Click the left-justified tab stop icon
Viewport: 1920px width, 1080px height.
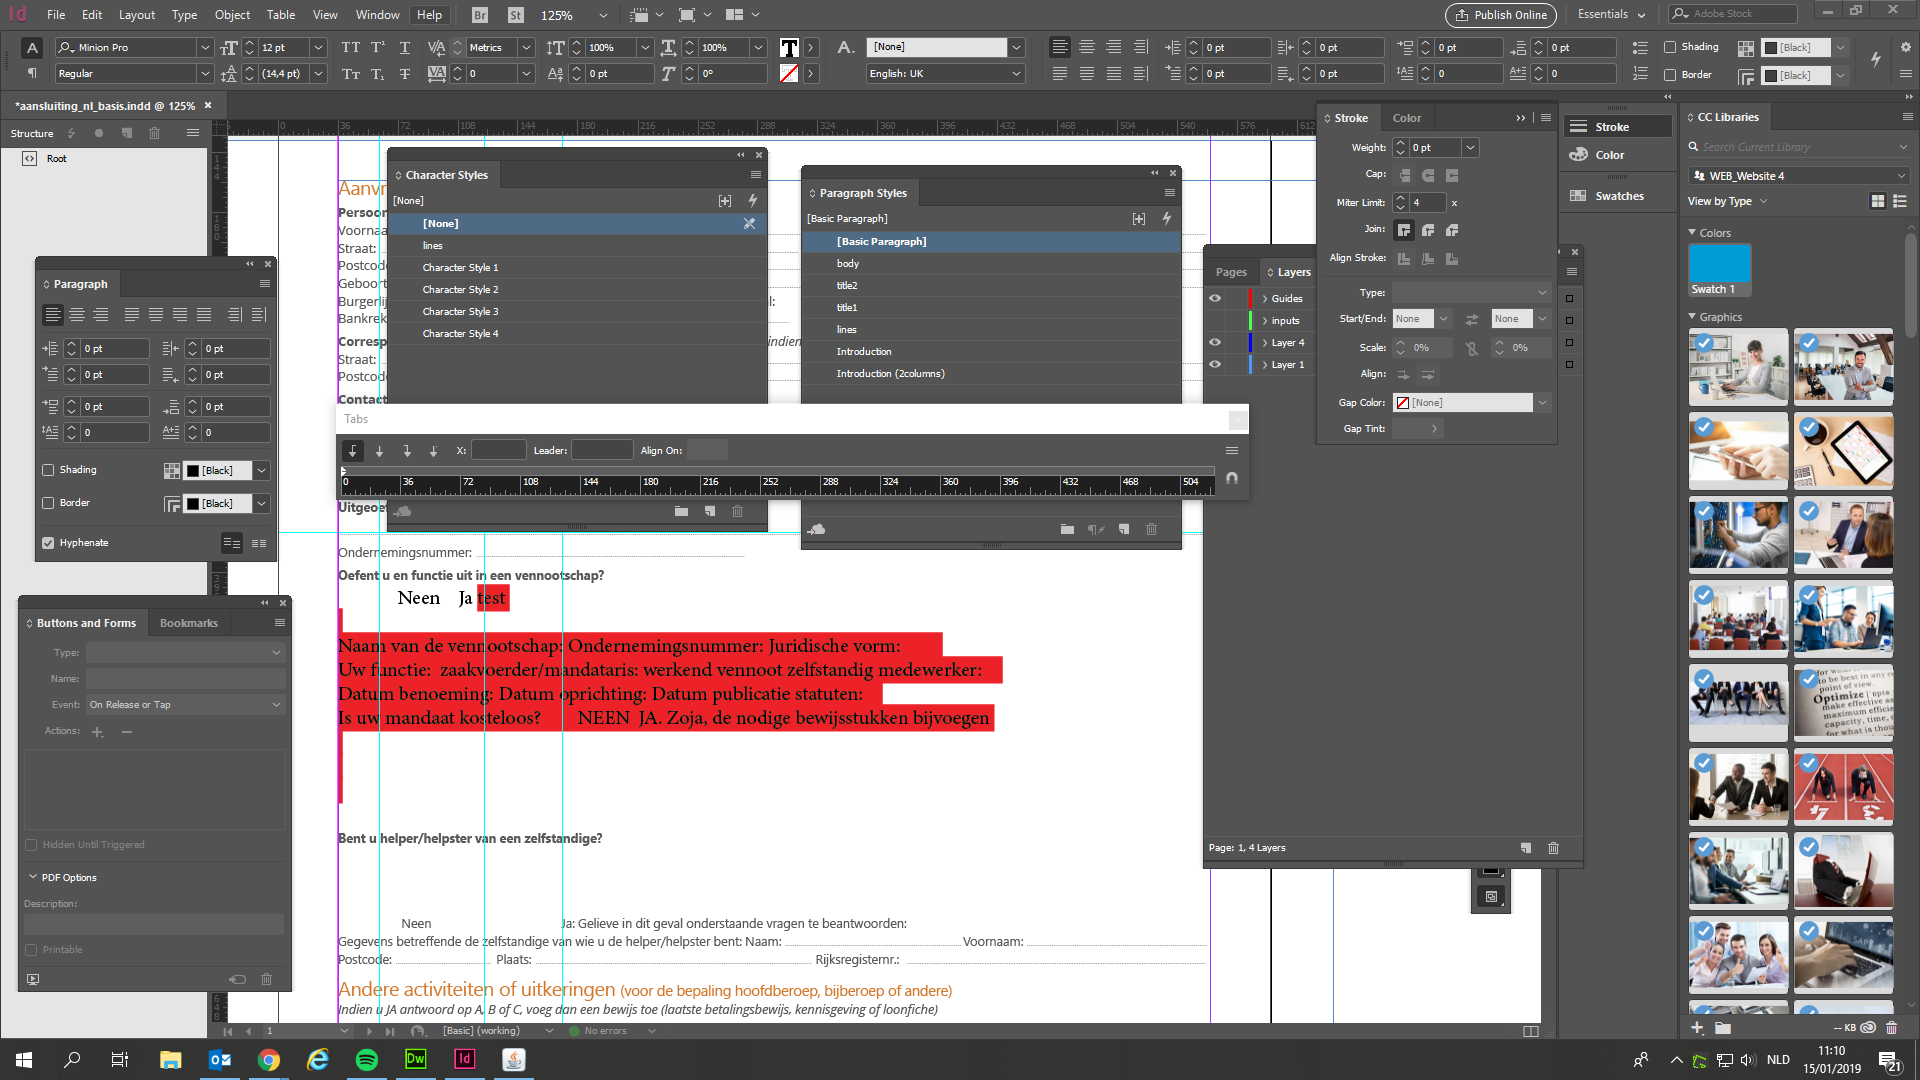pyautogui.click(x=352, y=451)
